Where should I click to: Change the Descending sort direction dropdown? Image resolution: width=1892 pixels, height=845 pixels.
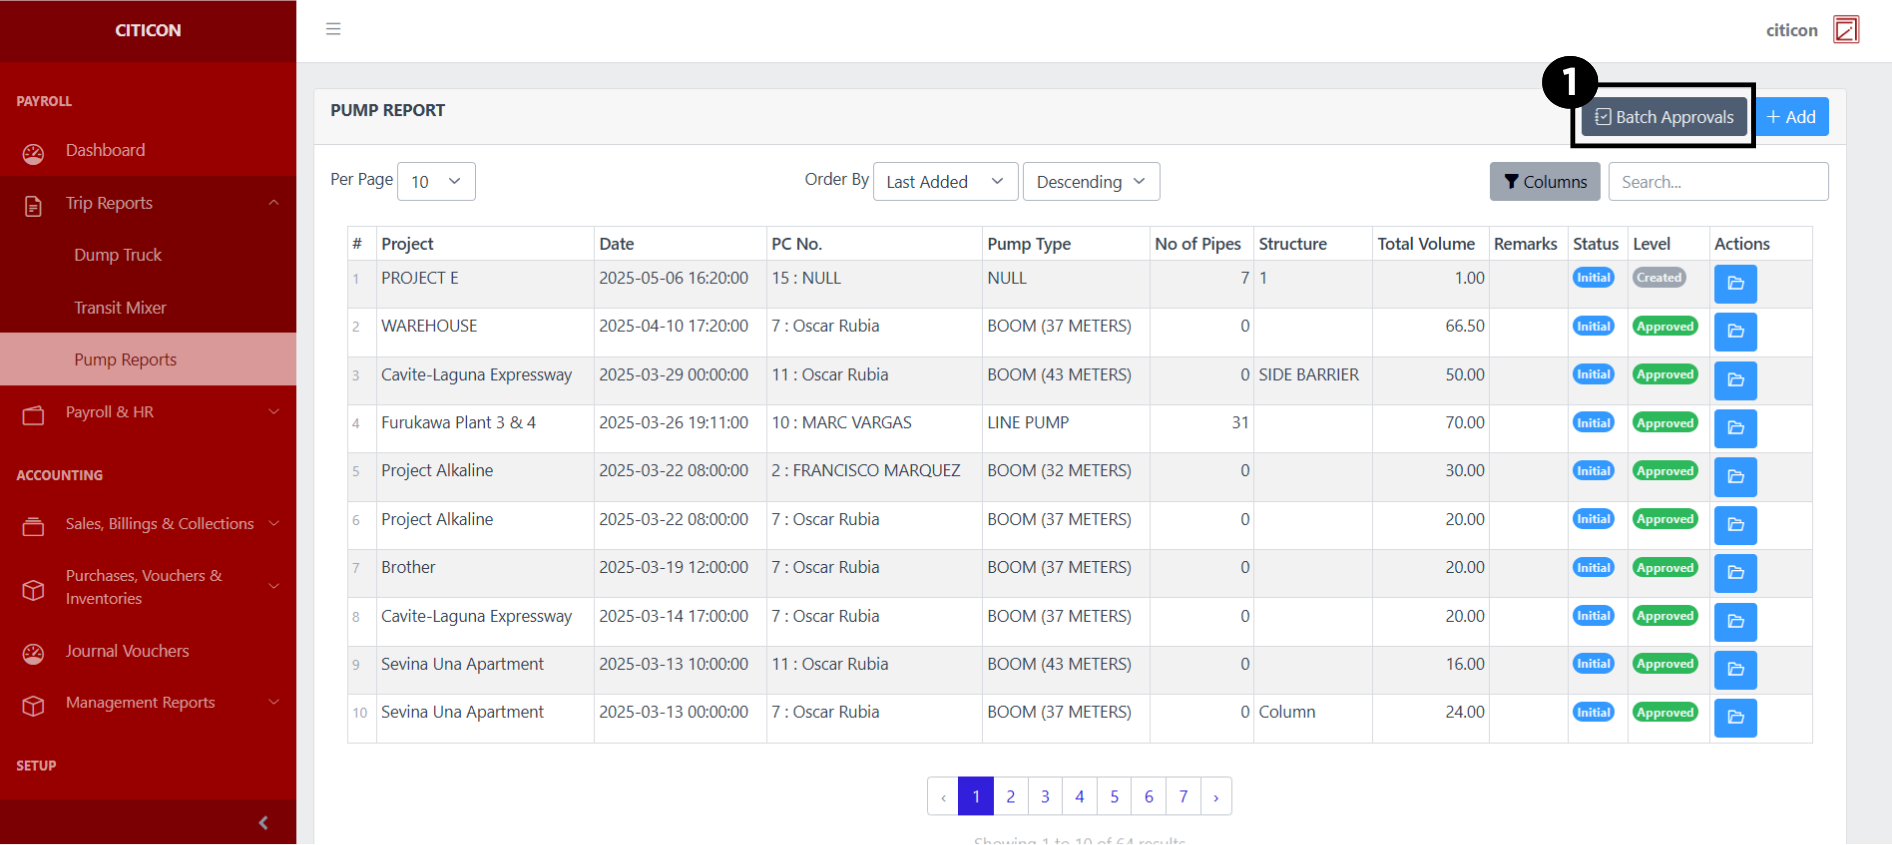[x=1090, y=182]
